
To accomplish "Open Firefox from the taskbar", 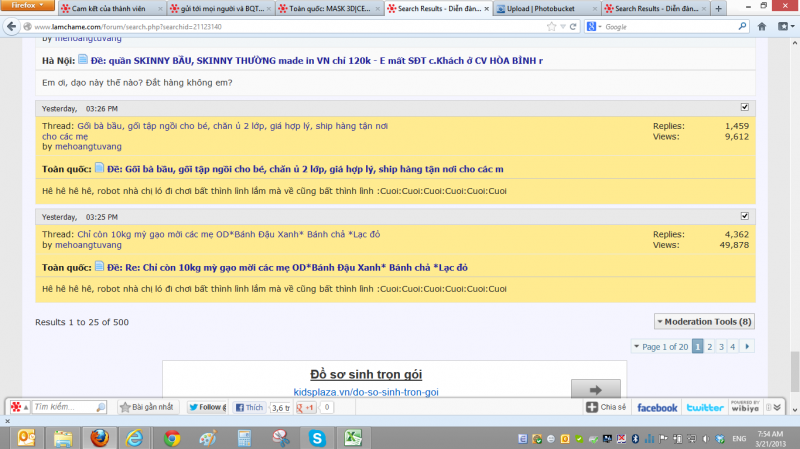I will pos(98,437).
